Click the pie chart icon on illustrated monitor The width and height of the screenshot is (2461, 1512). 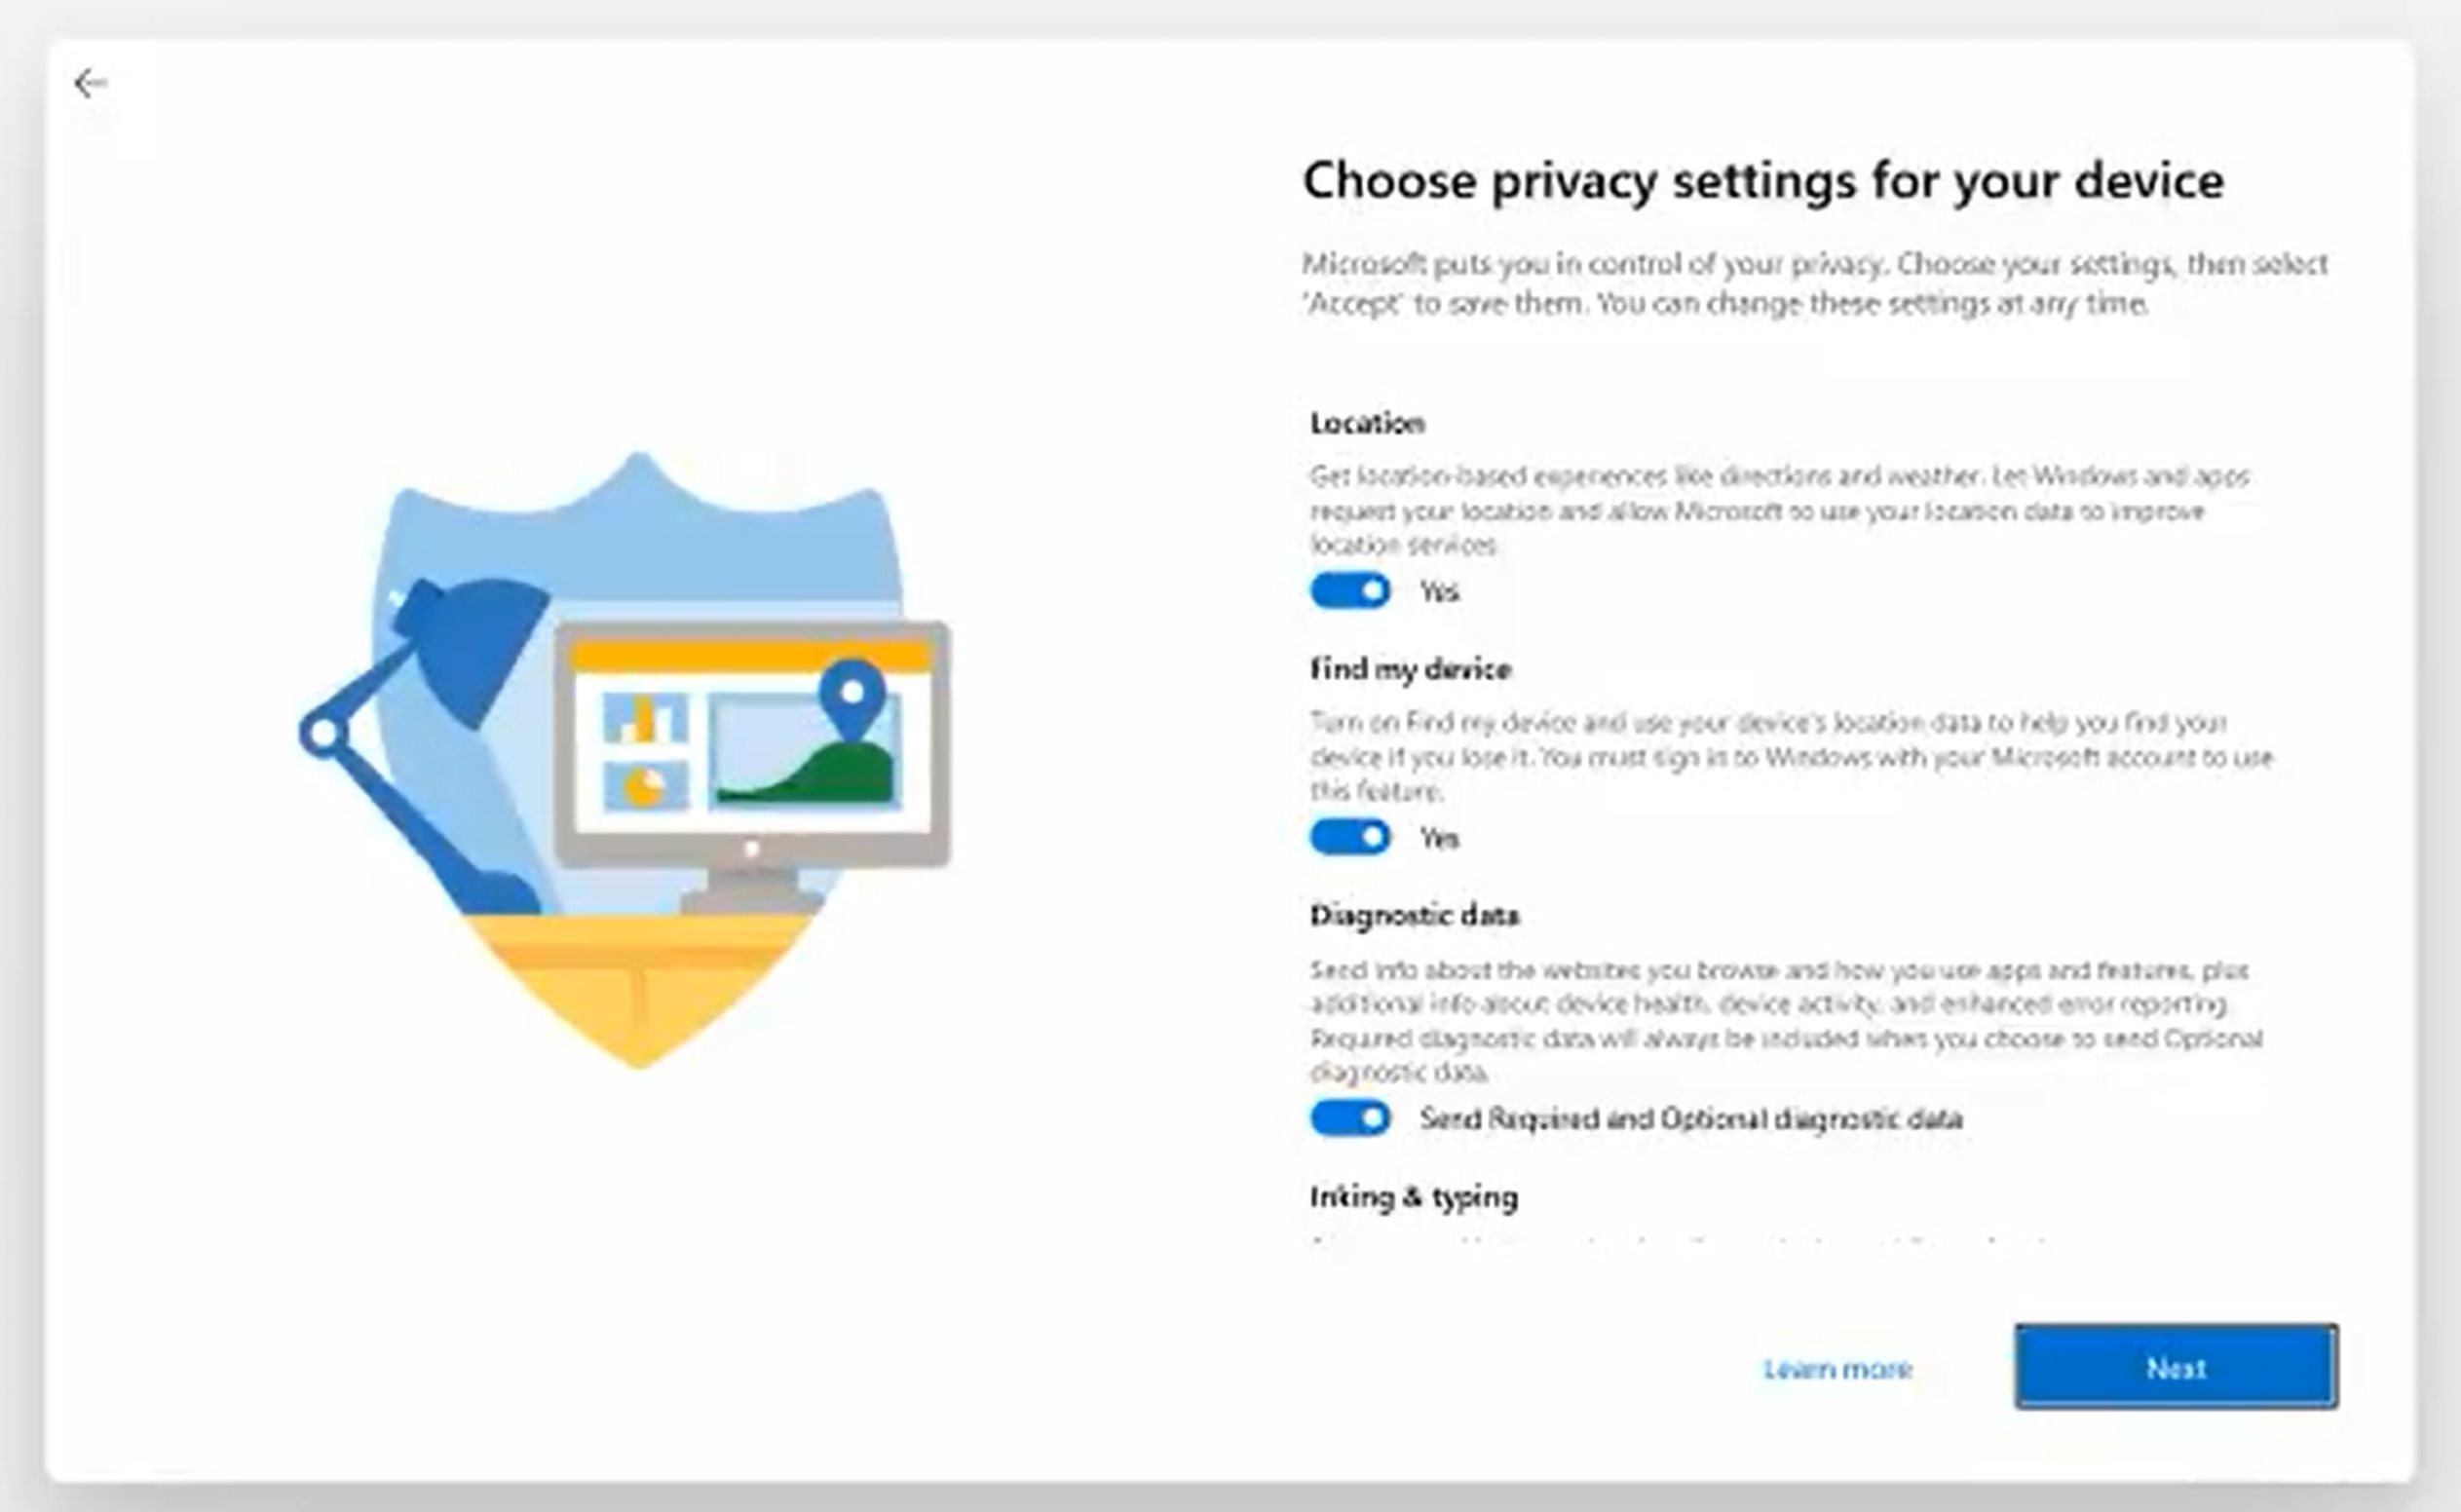click(645, 786)
